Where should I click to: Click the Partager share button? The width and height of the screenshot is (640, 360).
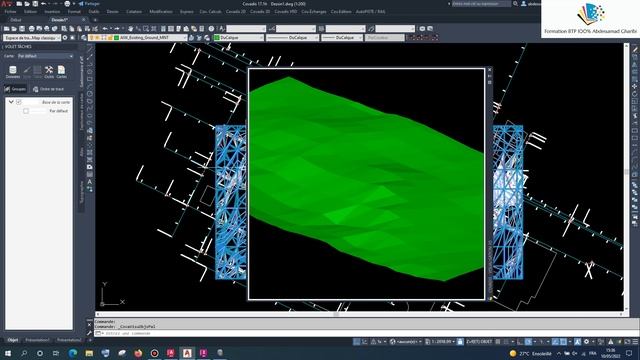coord(89,4)
